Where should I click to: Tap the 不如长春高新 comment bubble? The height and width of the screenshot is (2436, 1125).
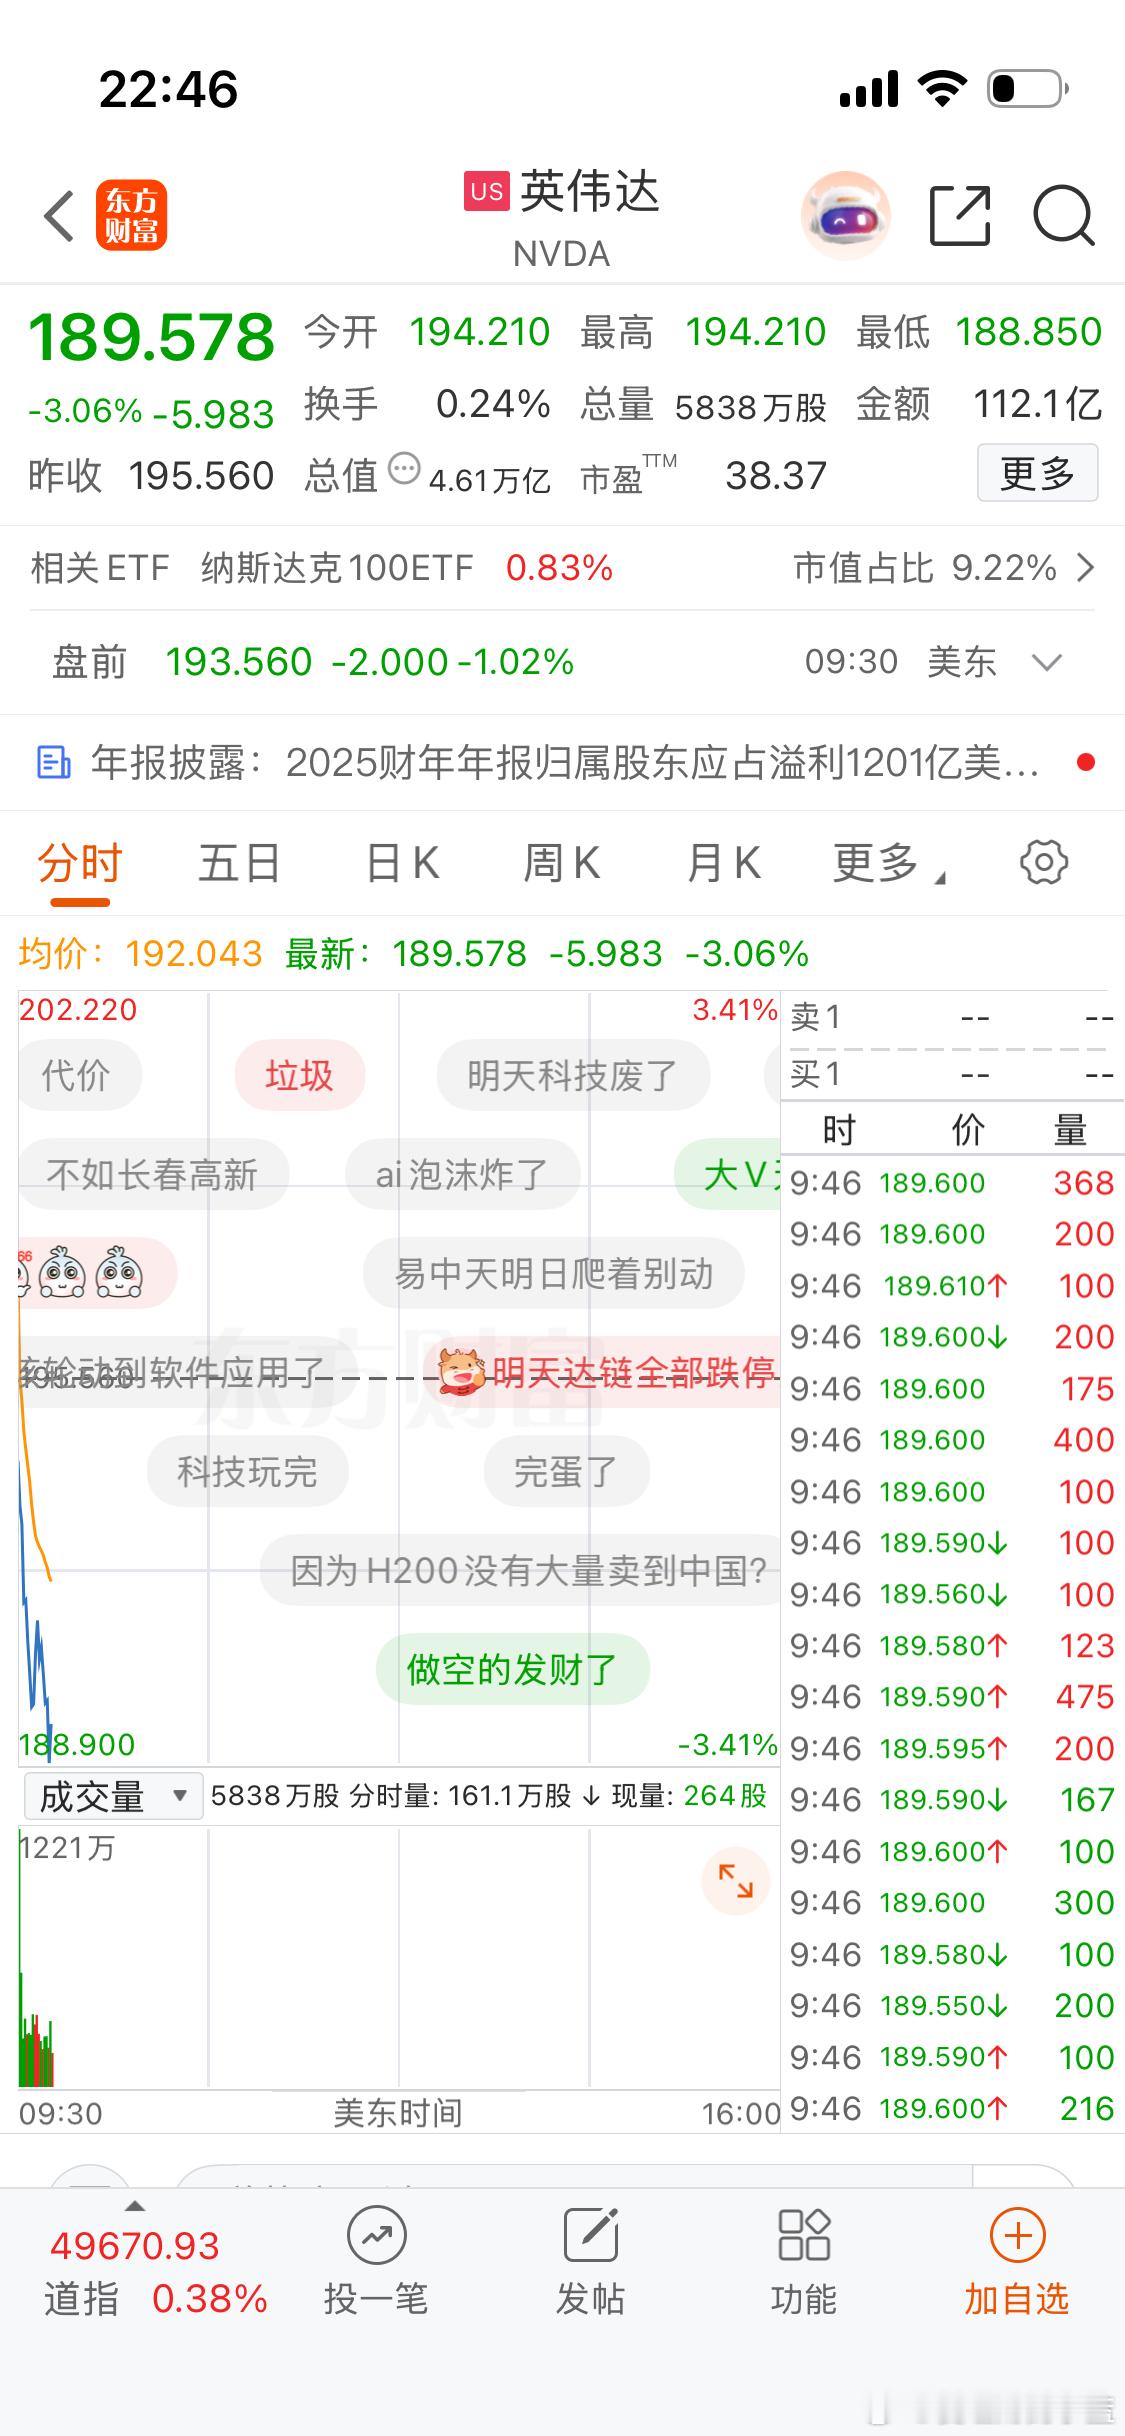click(x=153, y=1174)
